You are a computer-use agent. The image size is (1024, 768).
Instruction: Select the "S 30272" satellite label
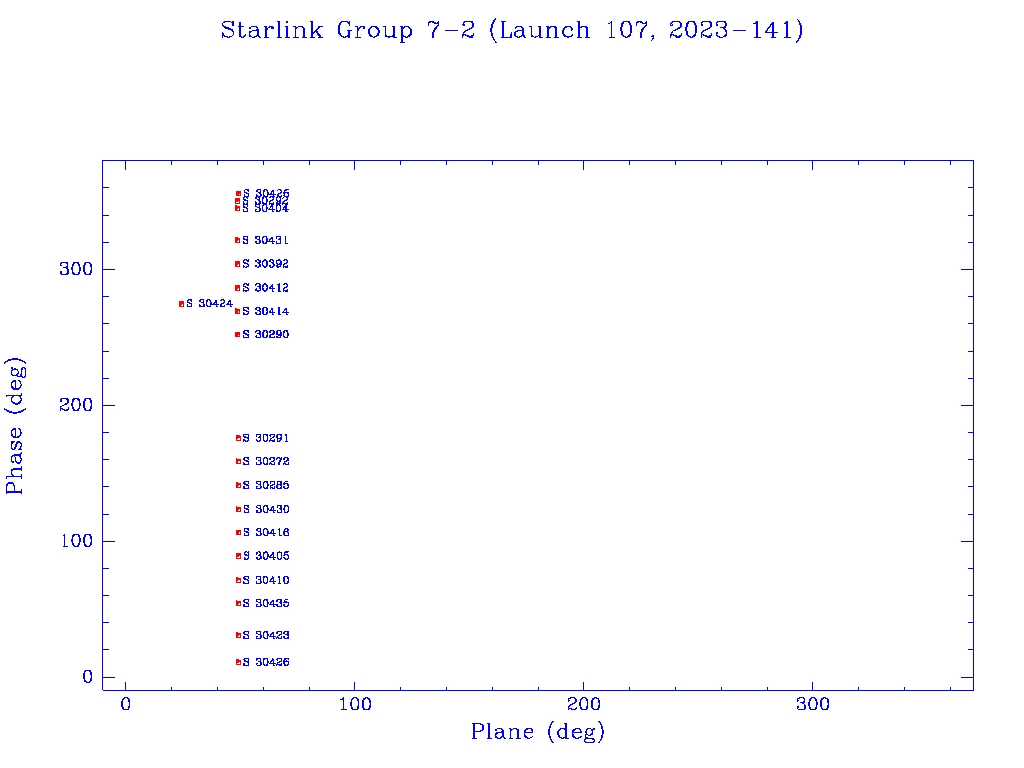pos(266,462)
